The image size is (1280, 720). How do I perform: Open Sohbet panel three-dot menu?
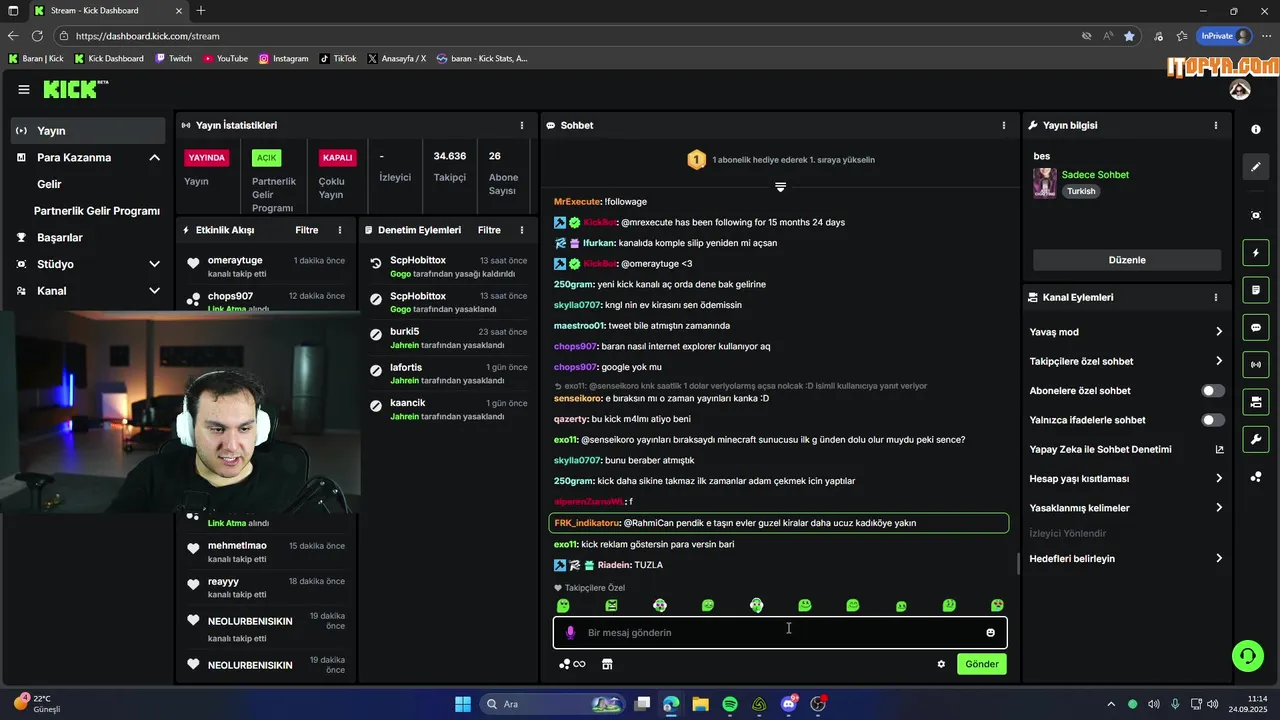coord(1004,125)
